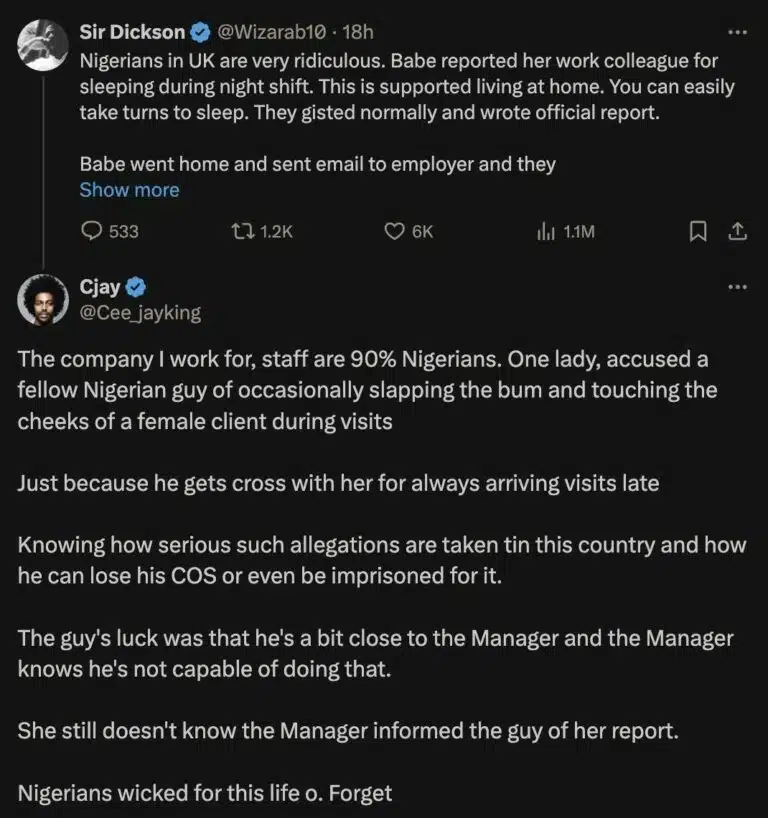This screenshot has width=768, height=818.
Task: Bookmark Sir Dickson's tweet
Action: (697, 231)
